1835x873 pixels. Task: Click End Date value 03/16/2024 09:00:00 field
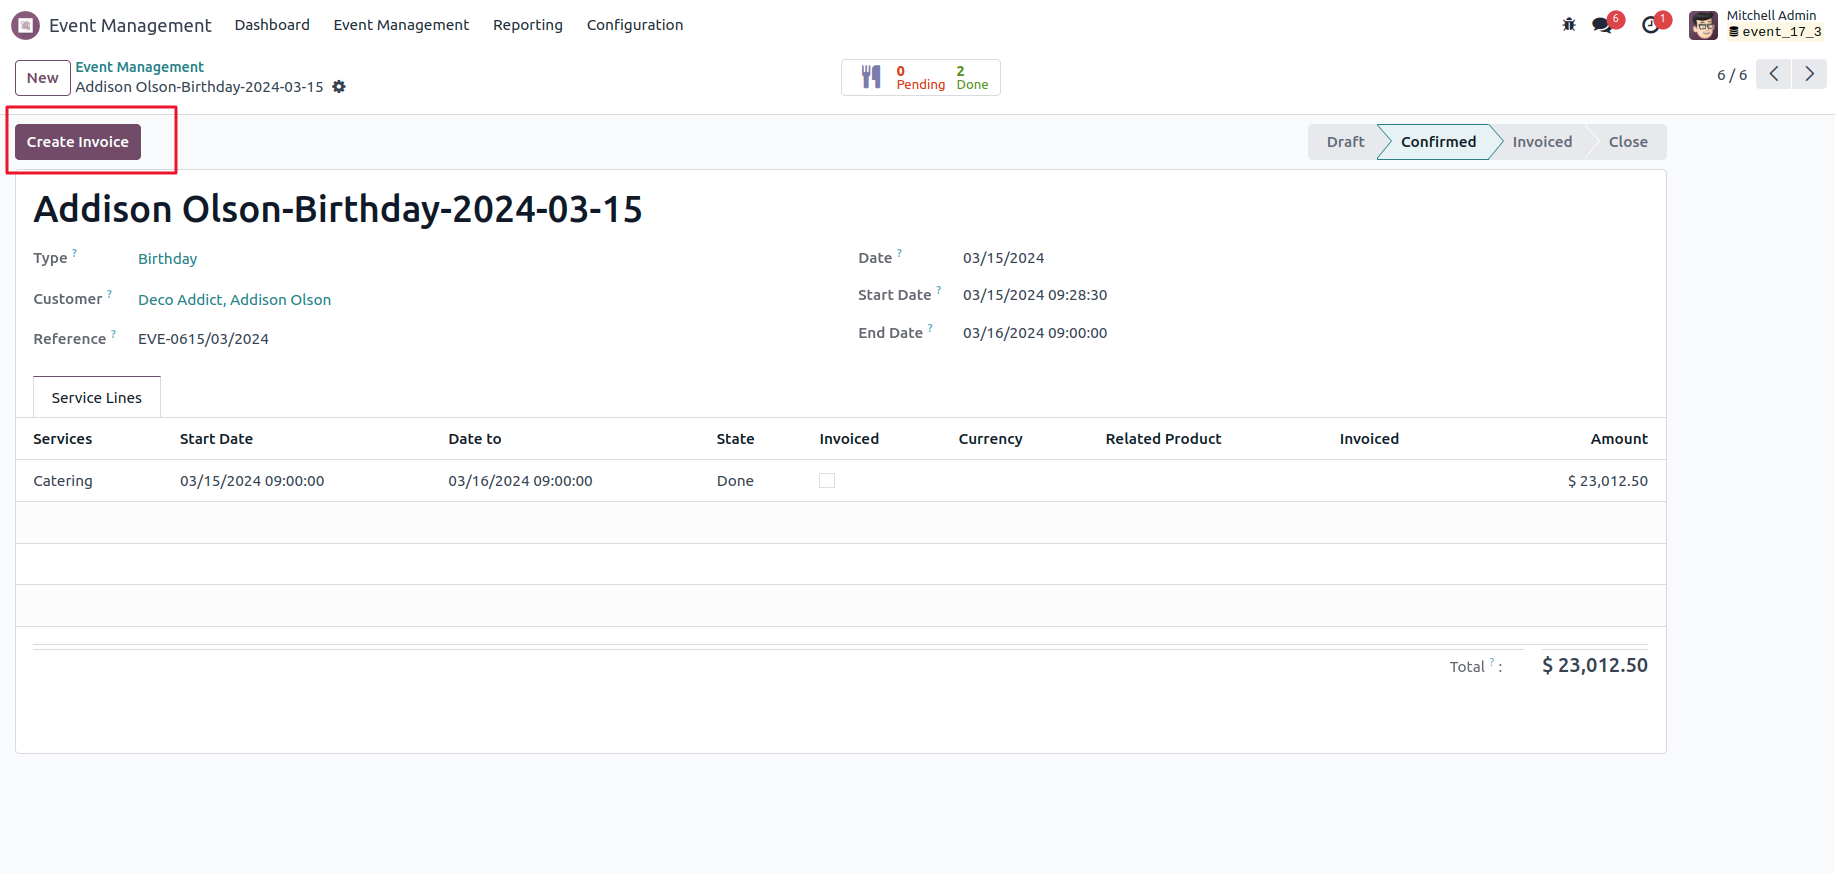[1035, 333]
